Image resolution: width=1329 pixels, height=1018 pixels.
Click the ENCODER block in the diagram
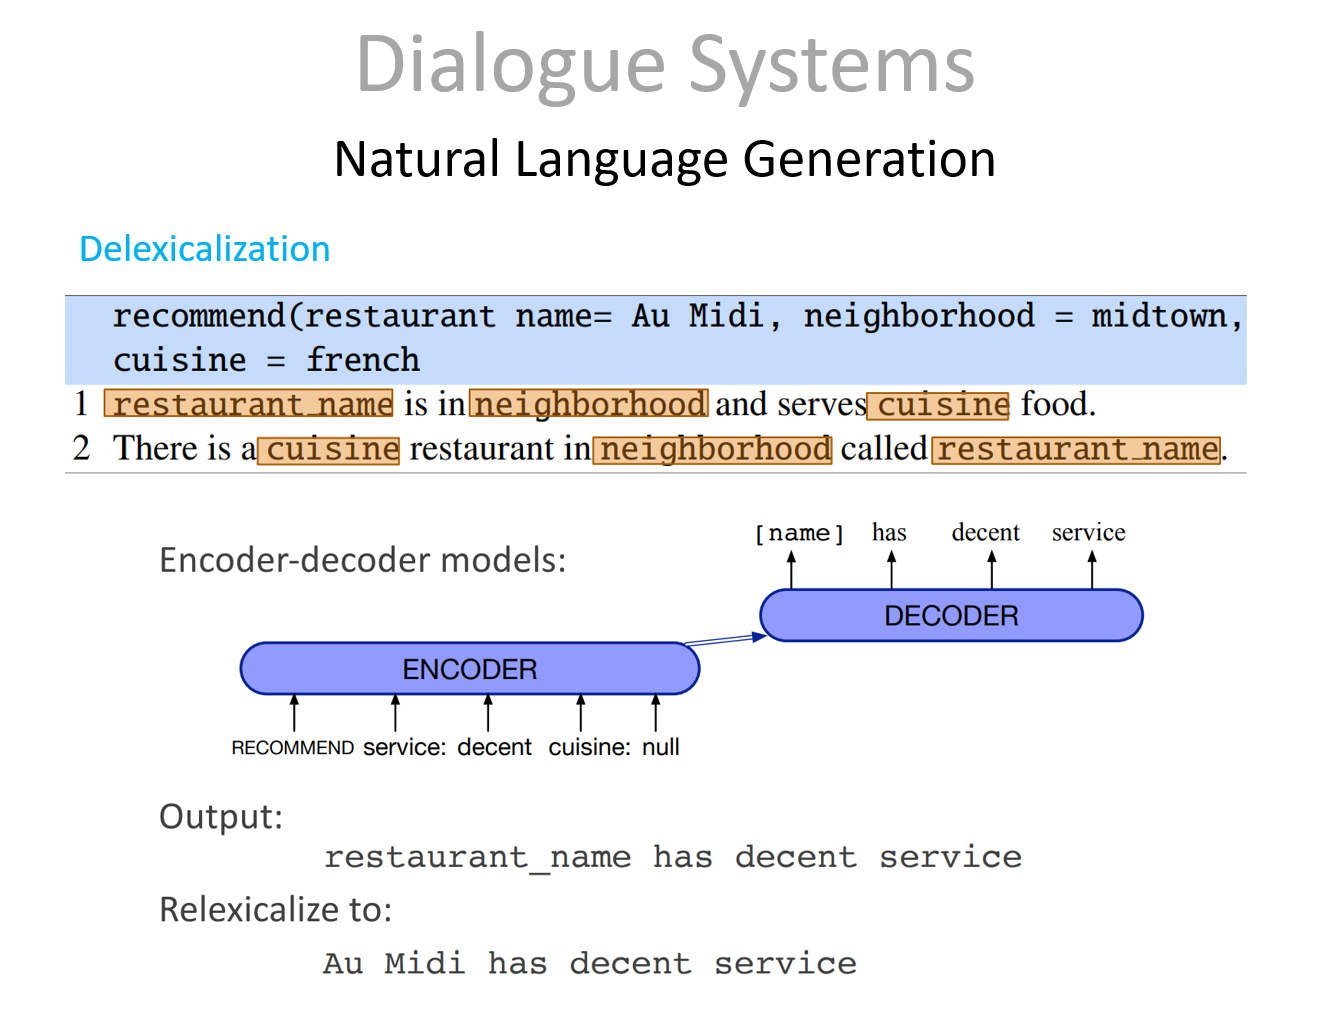[x=470, y=669]
